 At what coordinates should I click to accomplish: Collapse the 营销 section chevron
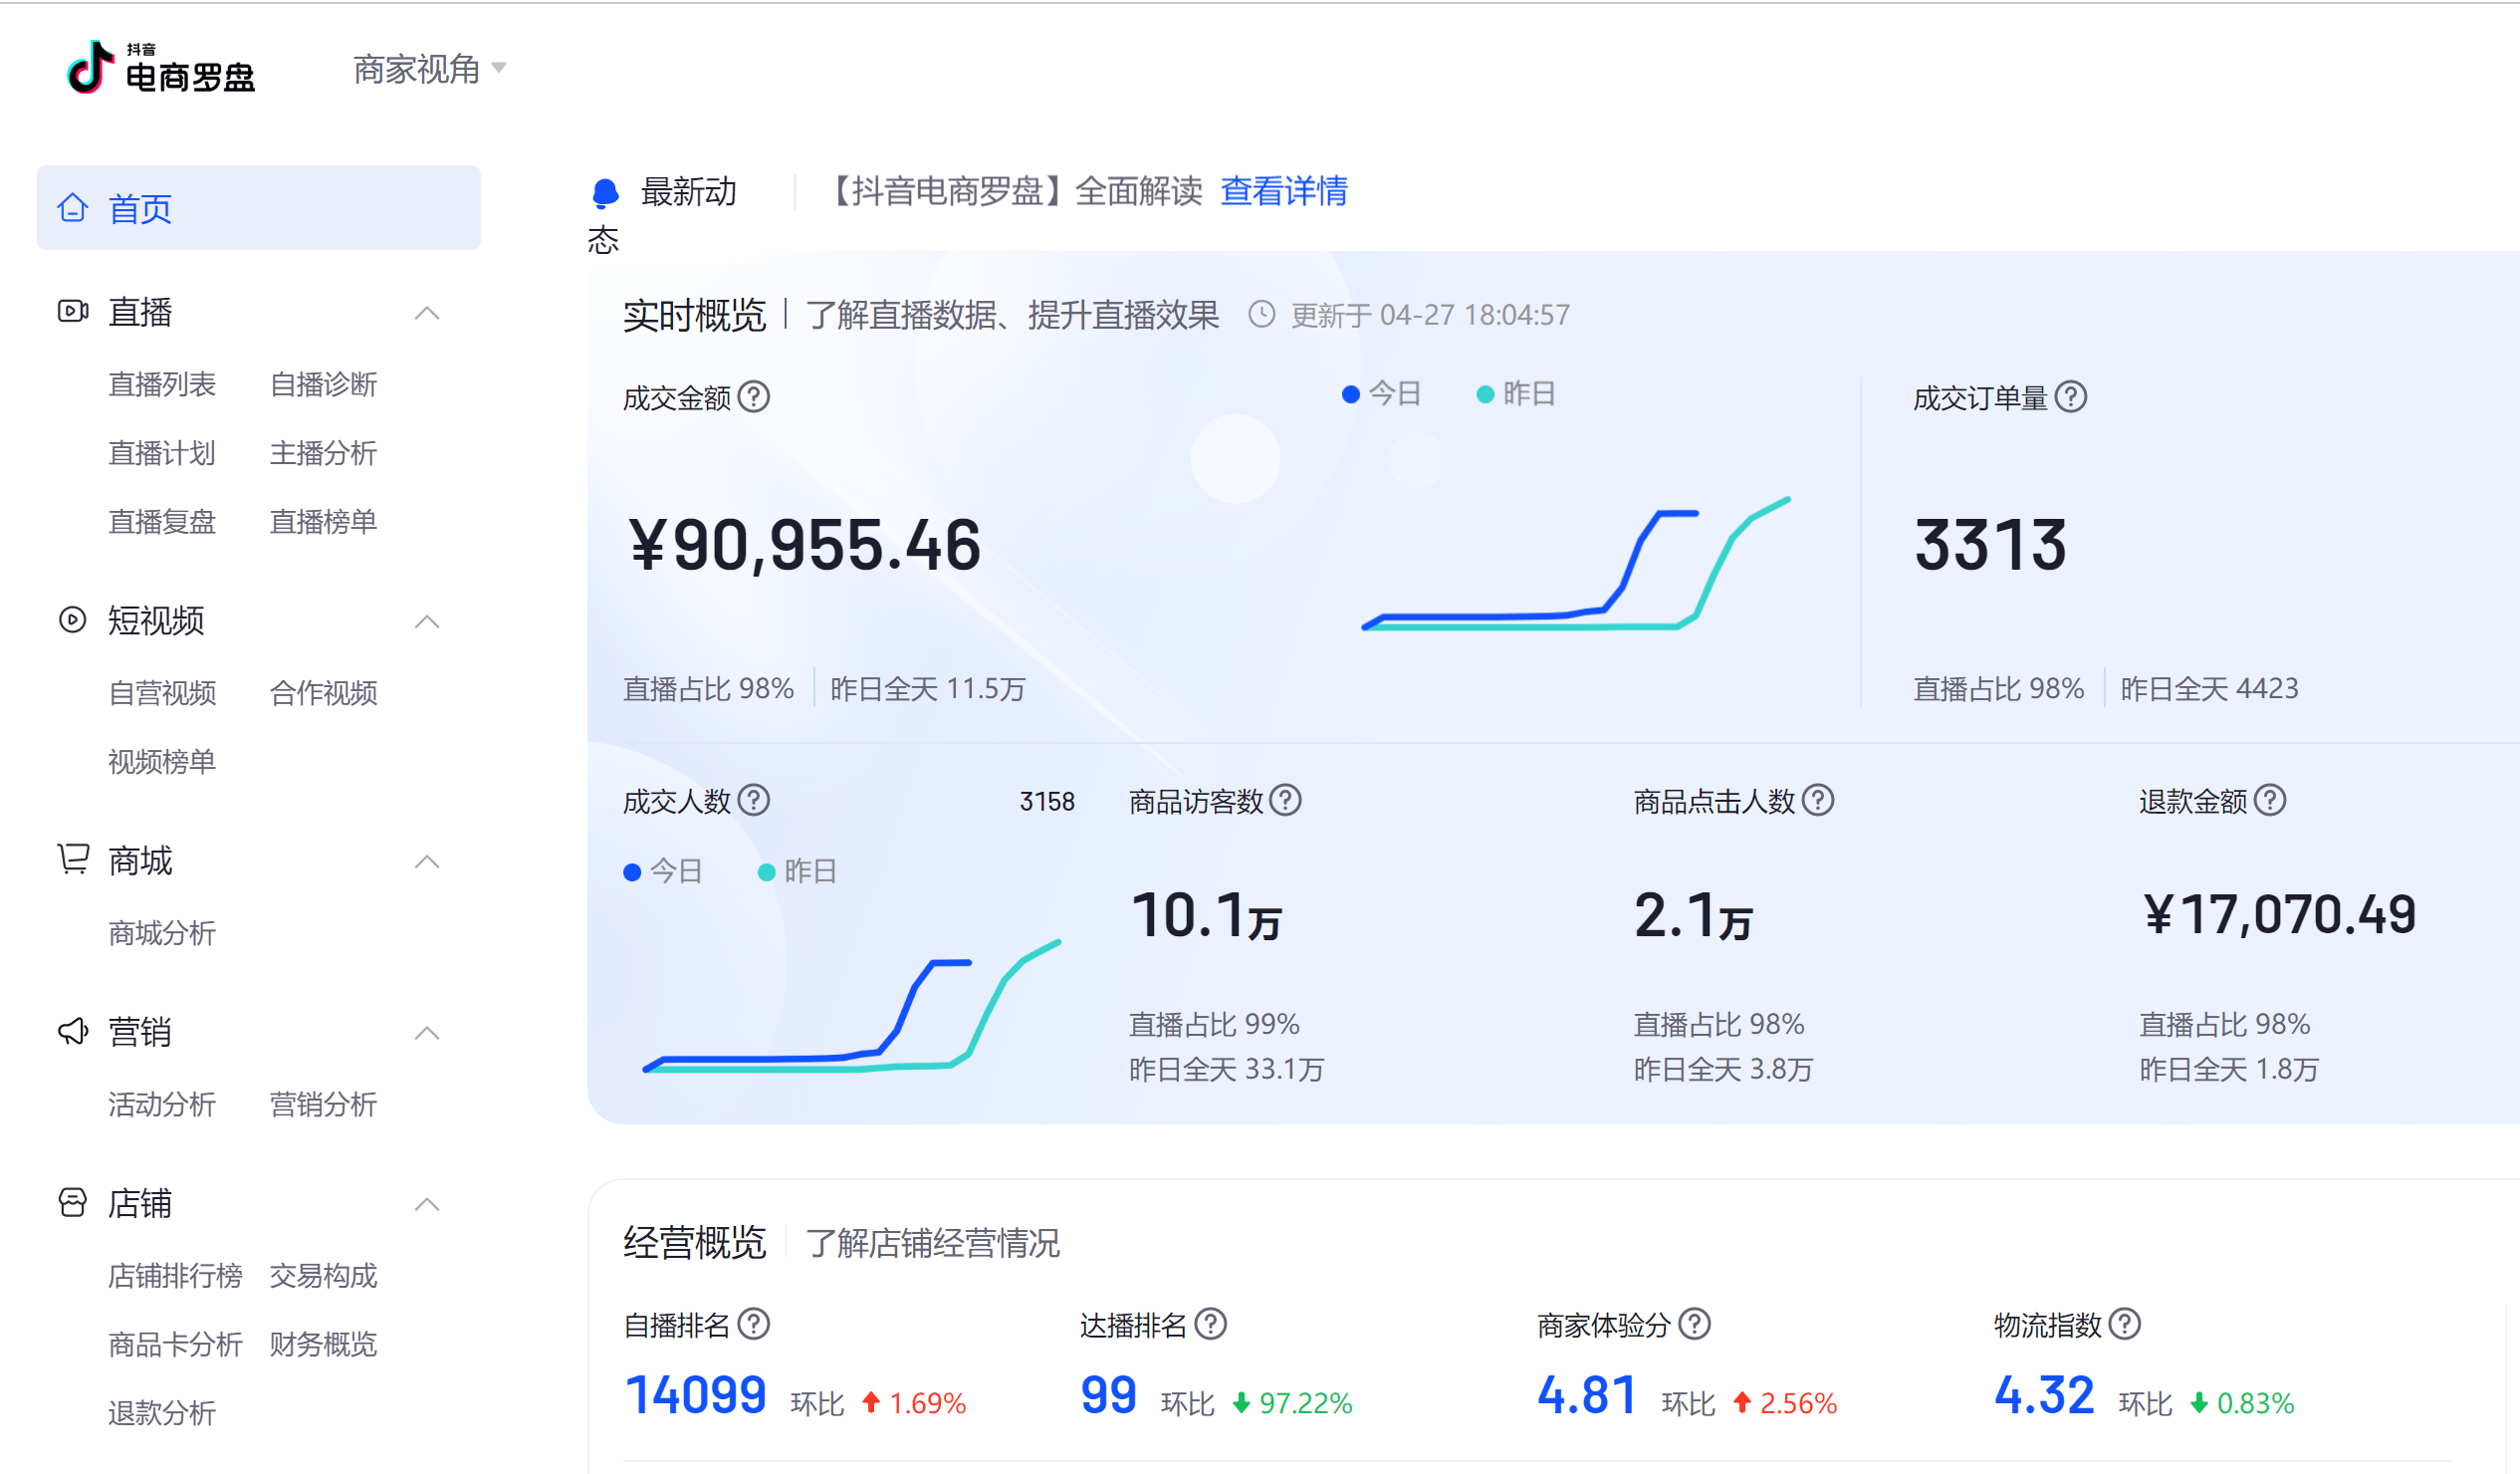click(x=427, y=1033)
